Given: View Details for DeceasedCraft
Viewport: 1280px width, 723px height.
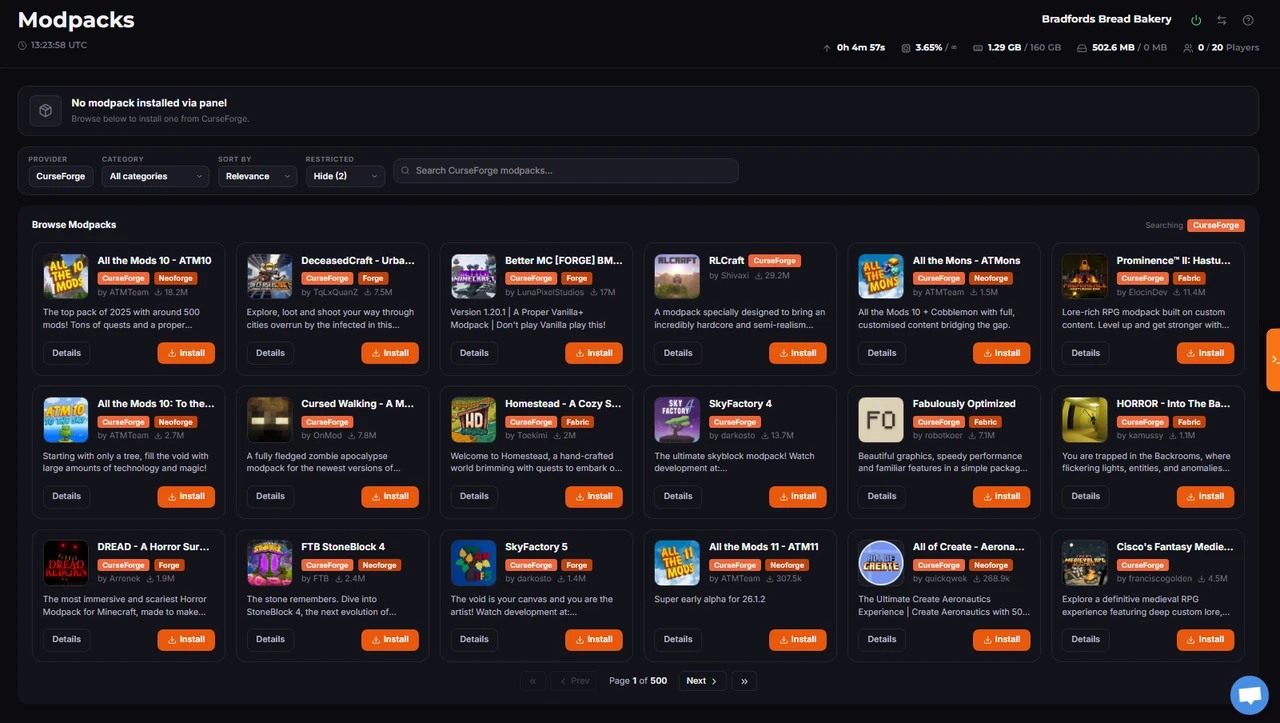Looking at the screenshot, I should (x=270, y=353).
